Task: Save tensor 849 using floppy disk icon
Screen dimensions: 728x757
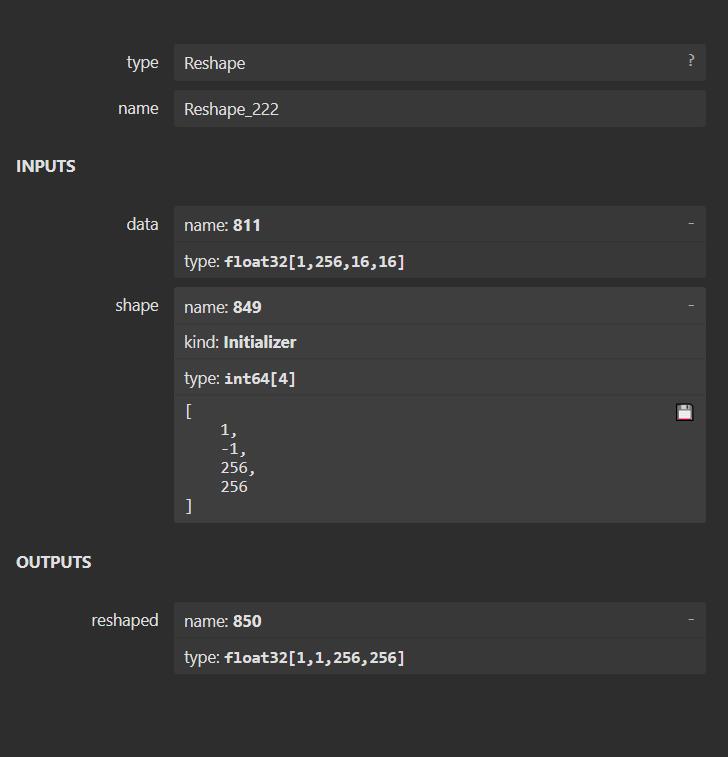Action: pos(684,412)
